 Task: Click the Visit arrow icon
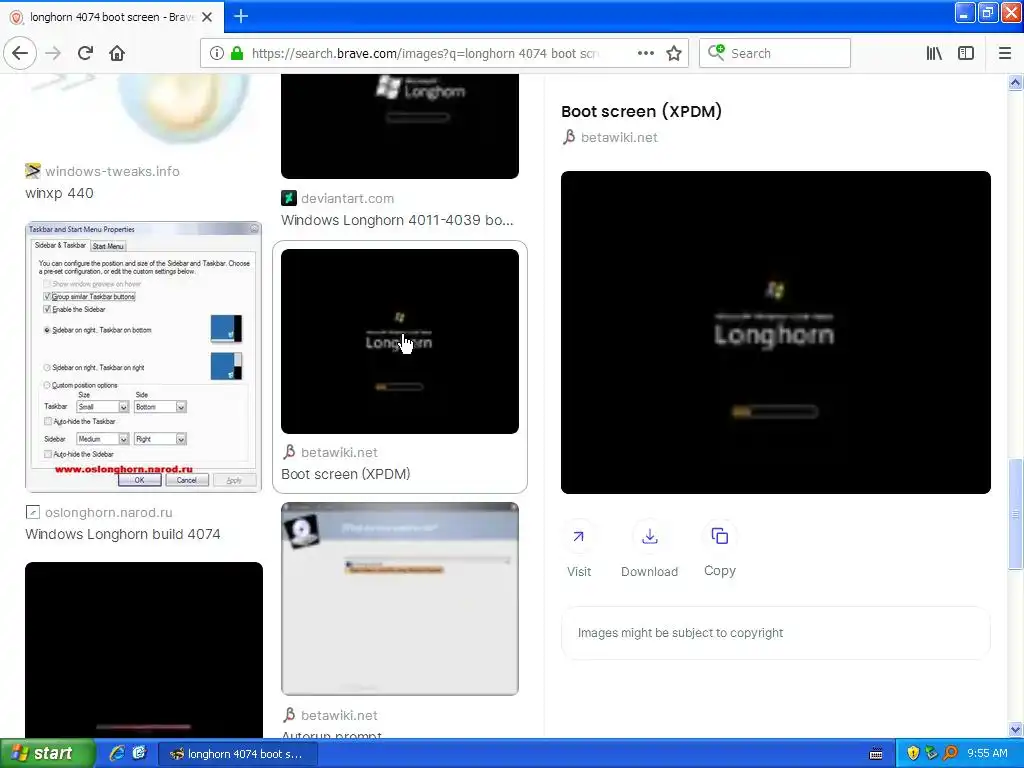(x=579, y=536)
